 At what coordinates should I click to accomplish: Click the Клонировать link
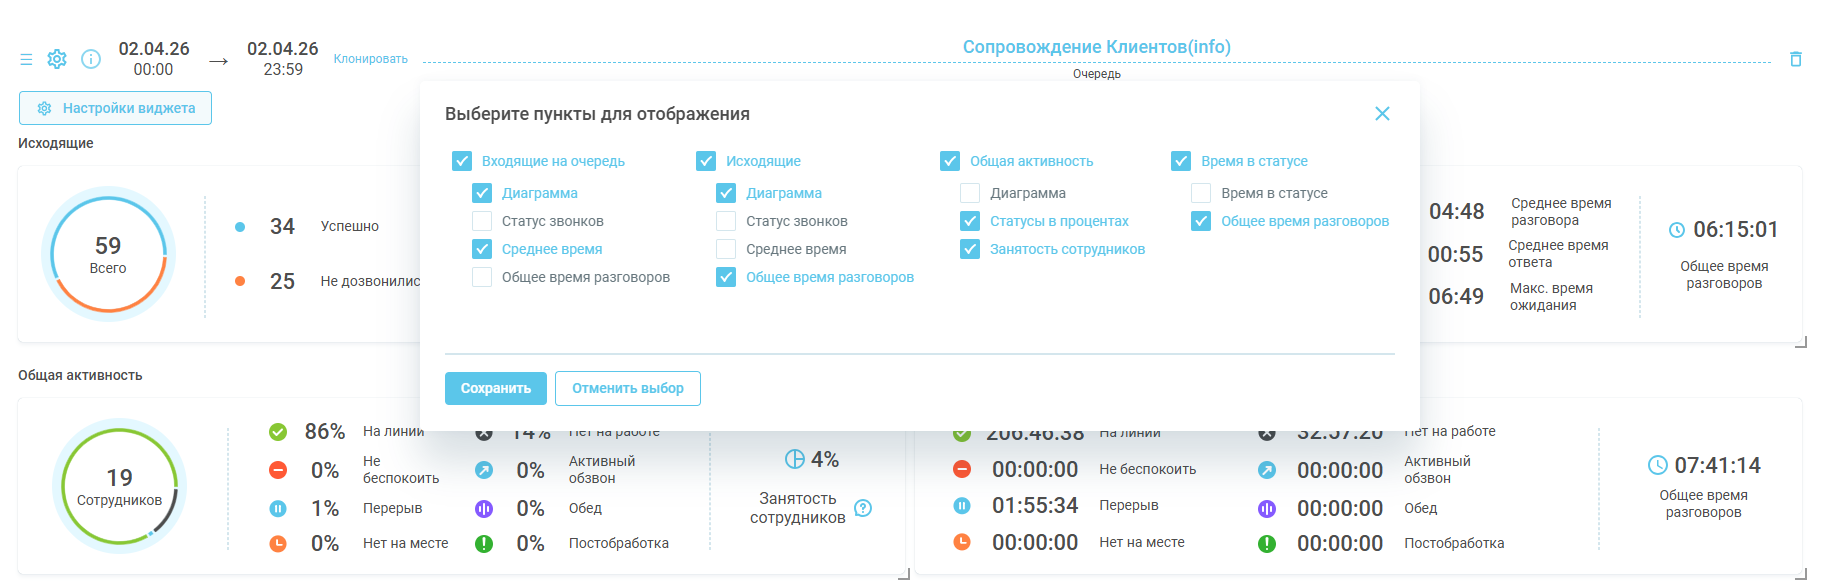pyautogui.click(x=370, y=59)
